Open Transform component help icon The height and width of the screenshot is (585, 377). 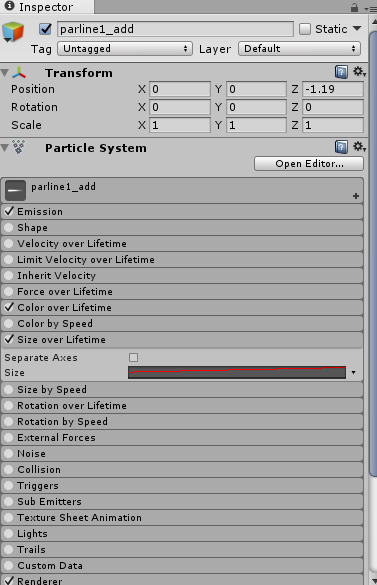pyautogui.click(x=341, y=72)
